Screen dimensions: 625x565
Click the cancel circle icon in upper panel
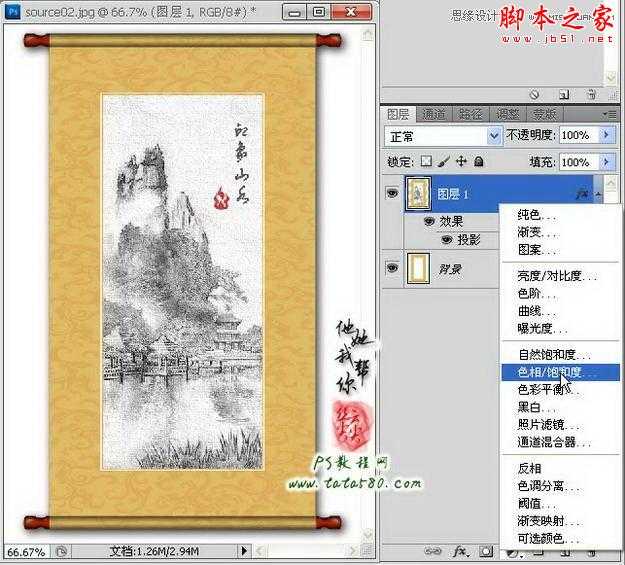pyautogui.click(x=535, y=94)
